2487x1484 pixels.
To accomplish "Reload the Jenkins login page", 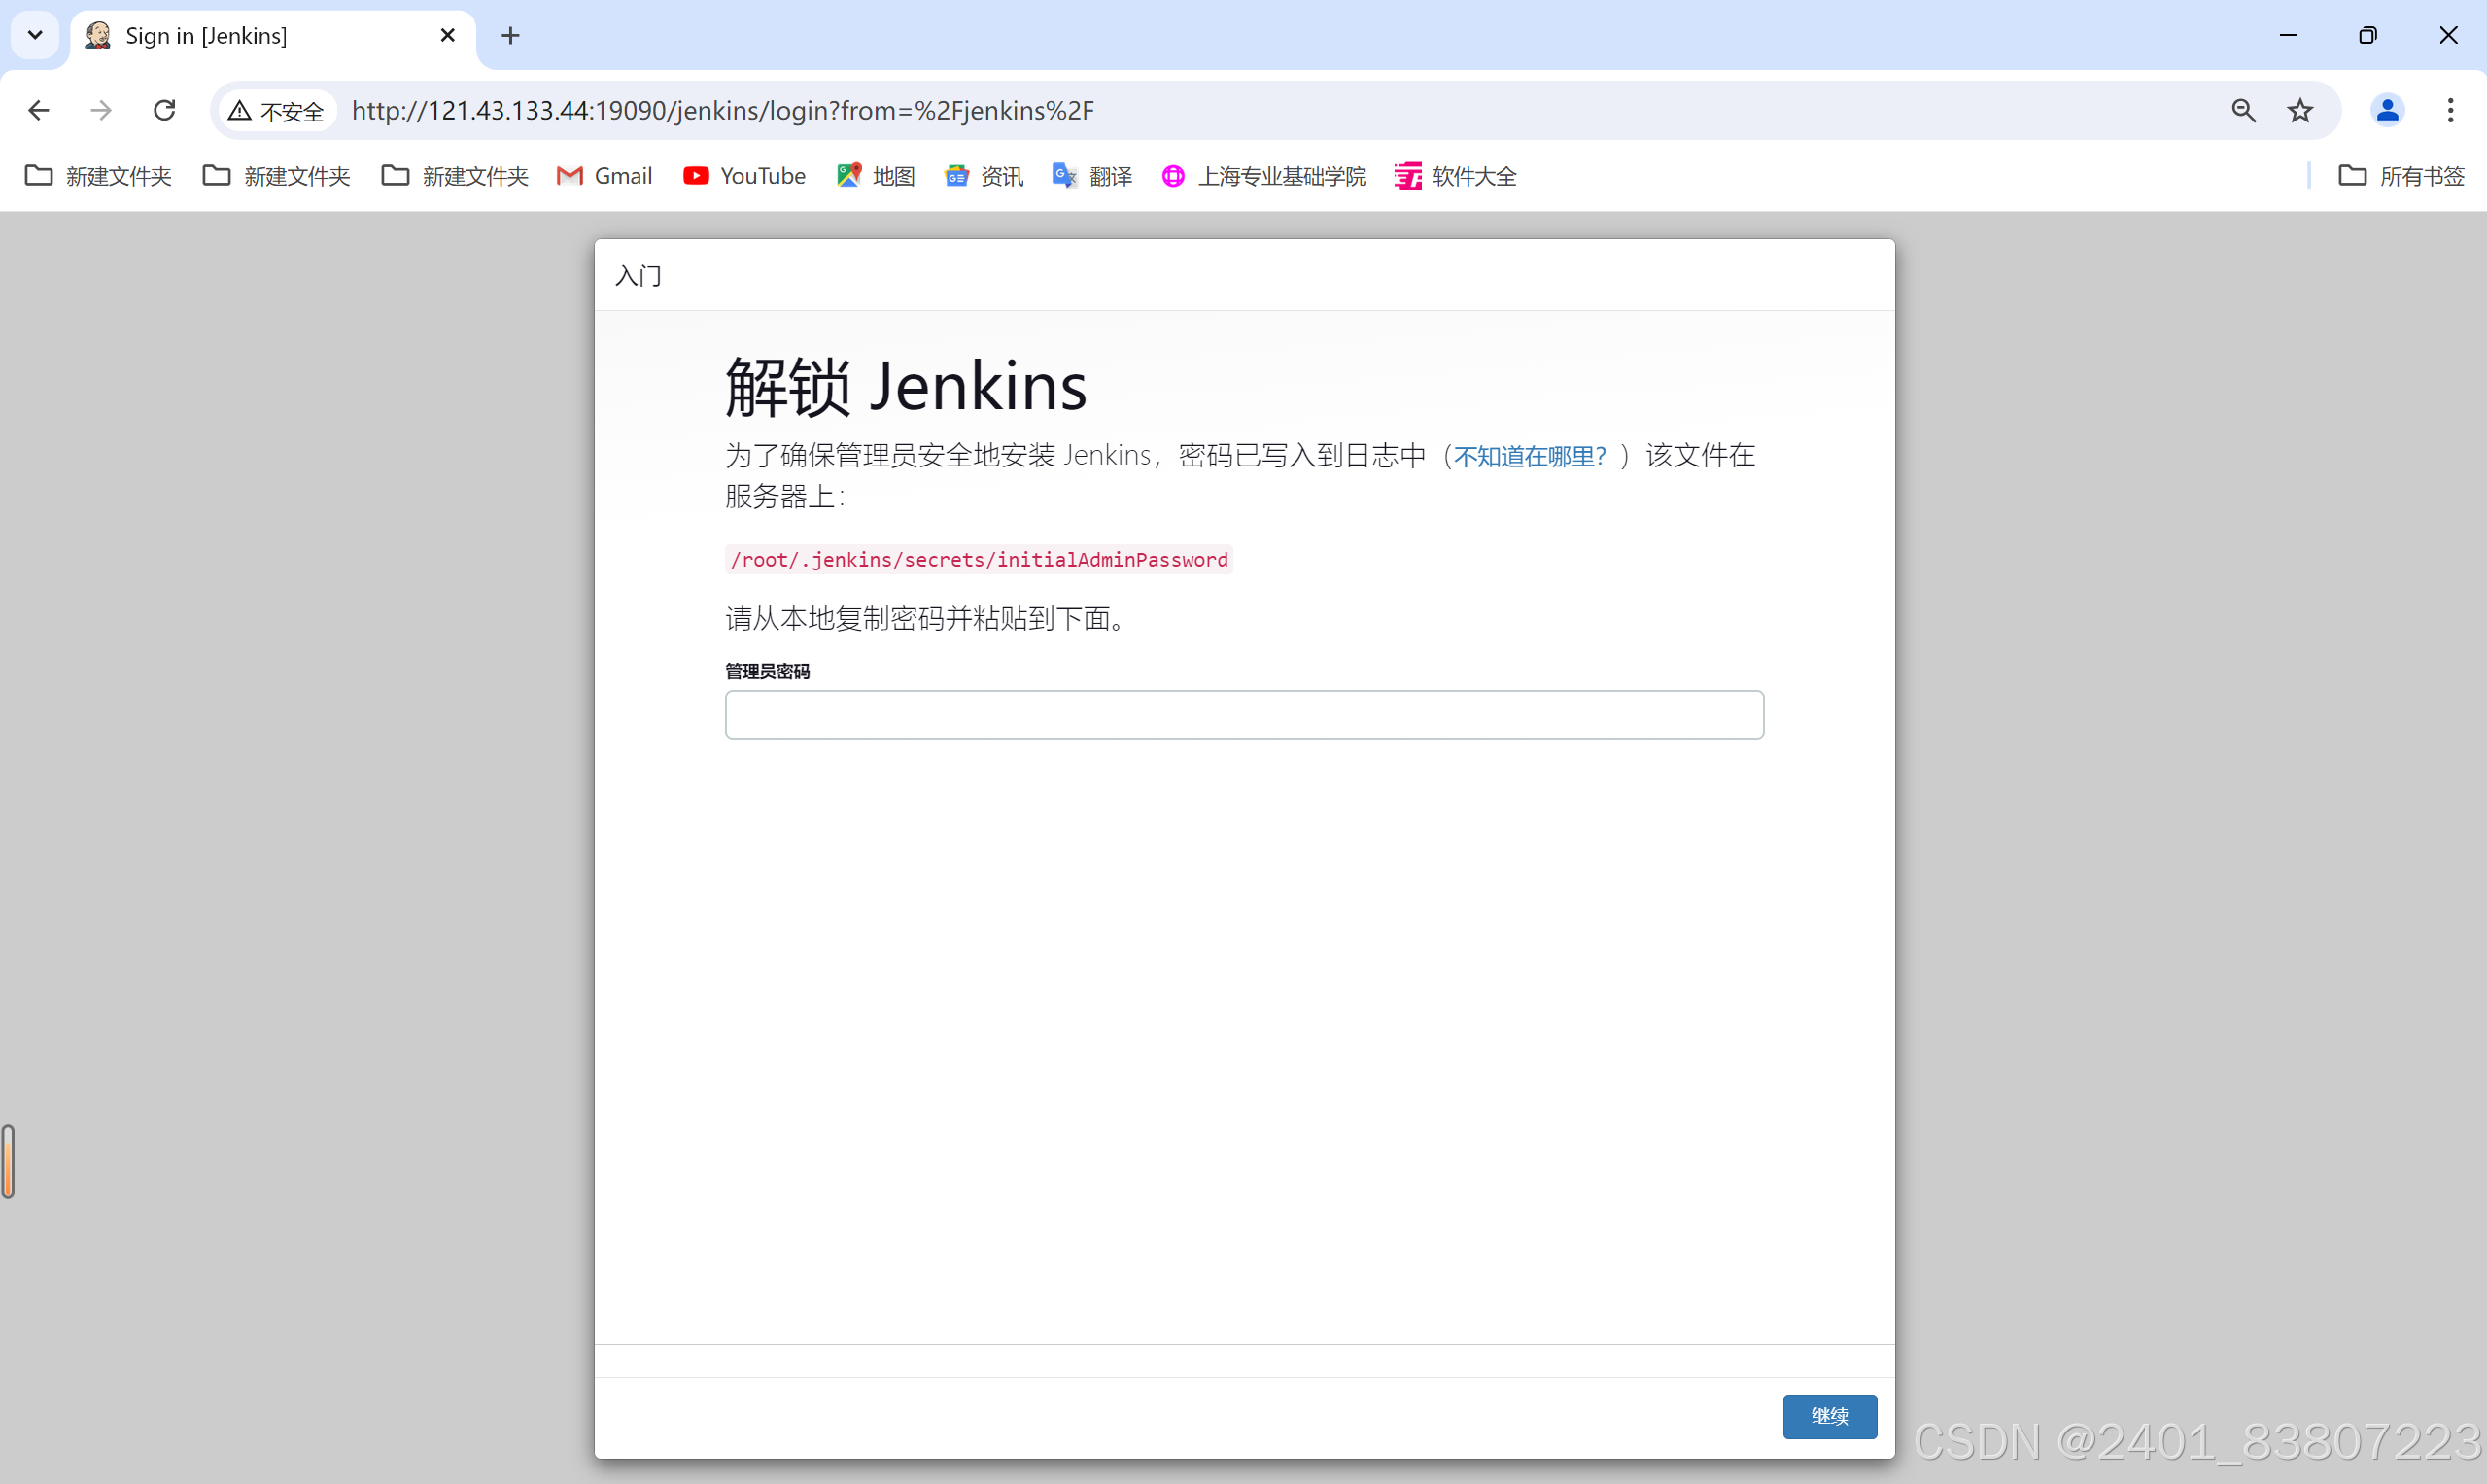I will coord(164,110).
